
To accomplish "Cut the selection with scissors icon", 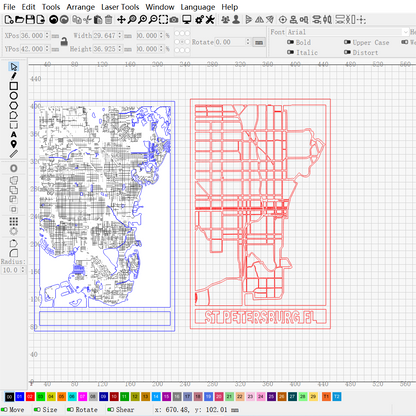I will (x=87, y=20).
